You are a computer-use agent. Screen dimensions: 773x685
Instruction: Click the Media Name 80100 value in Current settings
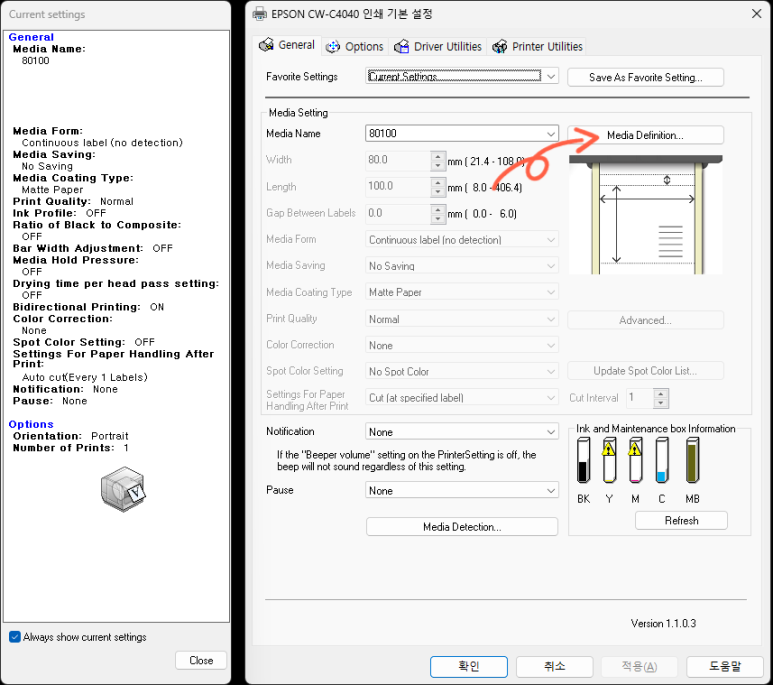(x=35, y=61)
